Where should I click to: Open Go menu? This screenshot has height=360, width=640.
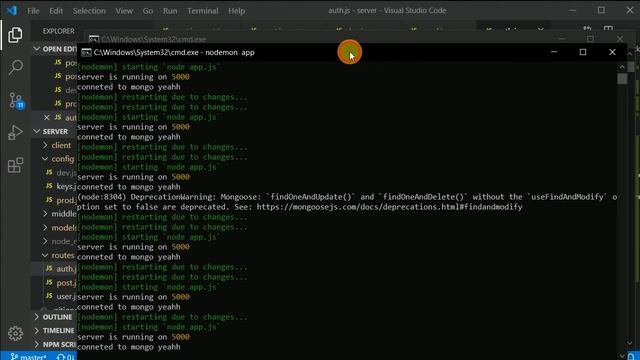coord(148,11)
